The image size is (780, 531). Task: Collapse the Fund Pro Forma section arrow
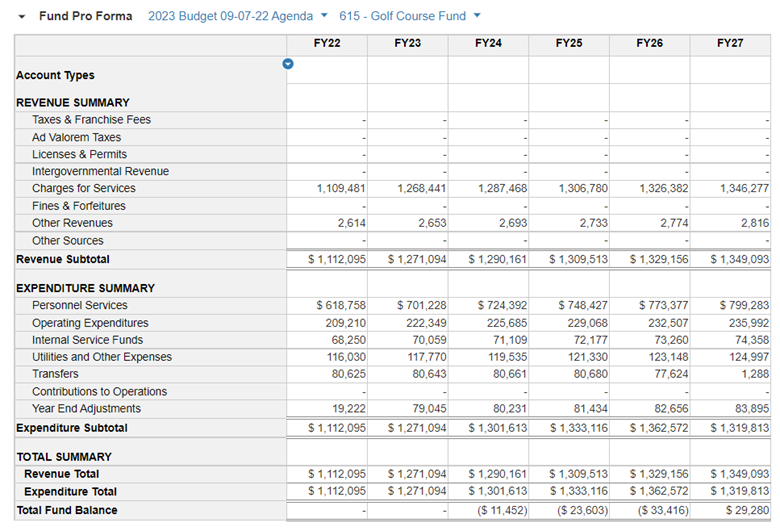[22, 17]
